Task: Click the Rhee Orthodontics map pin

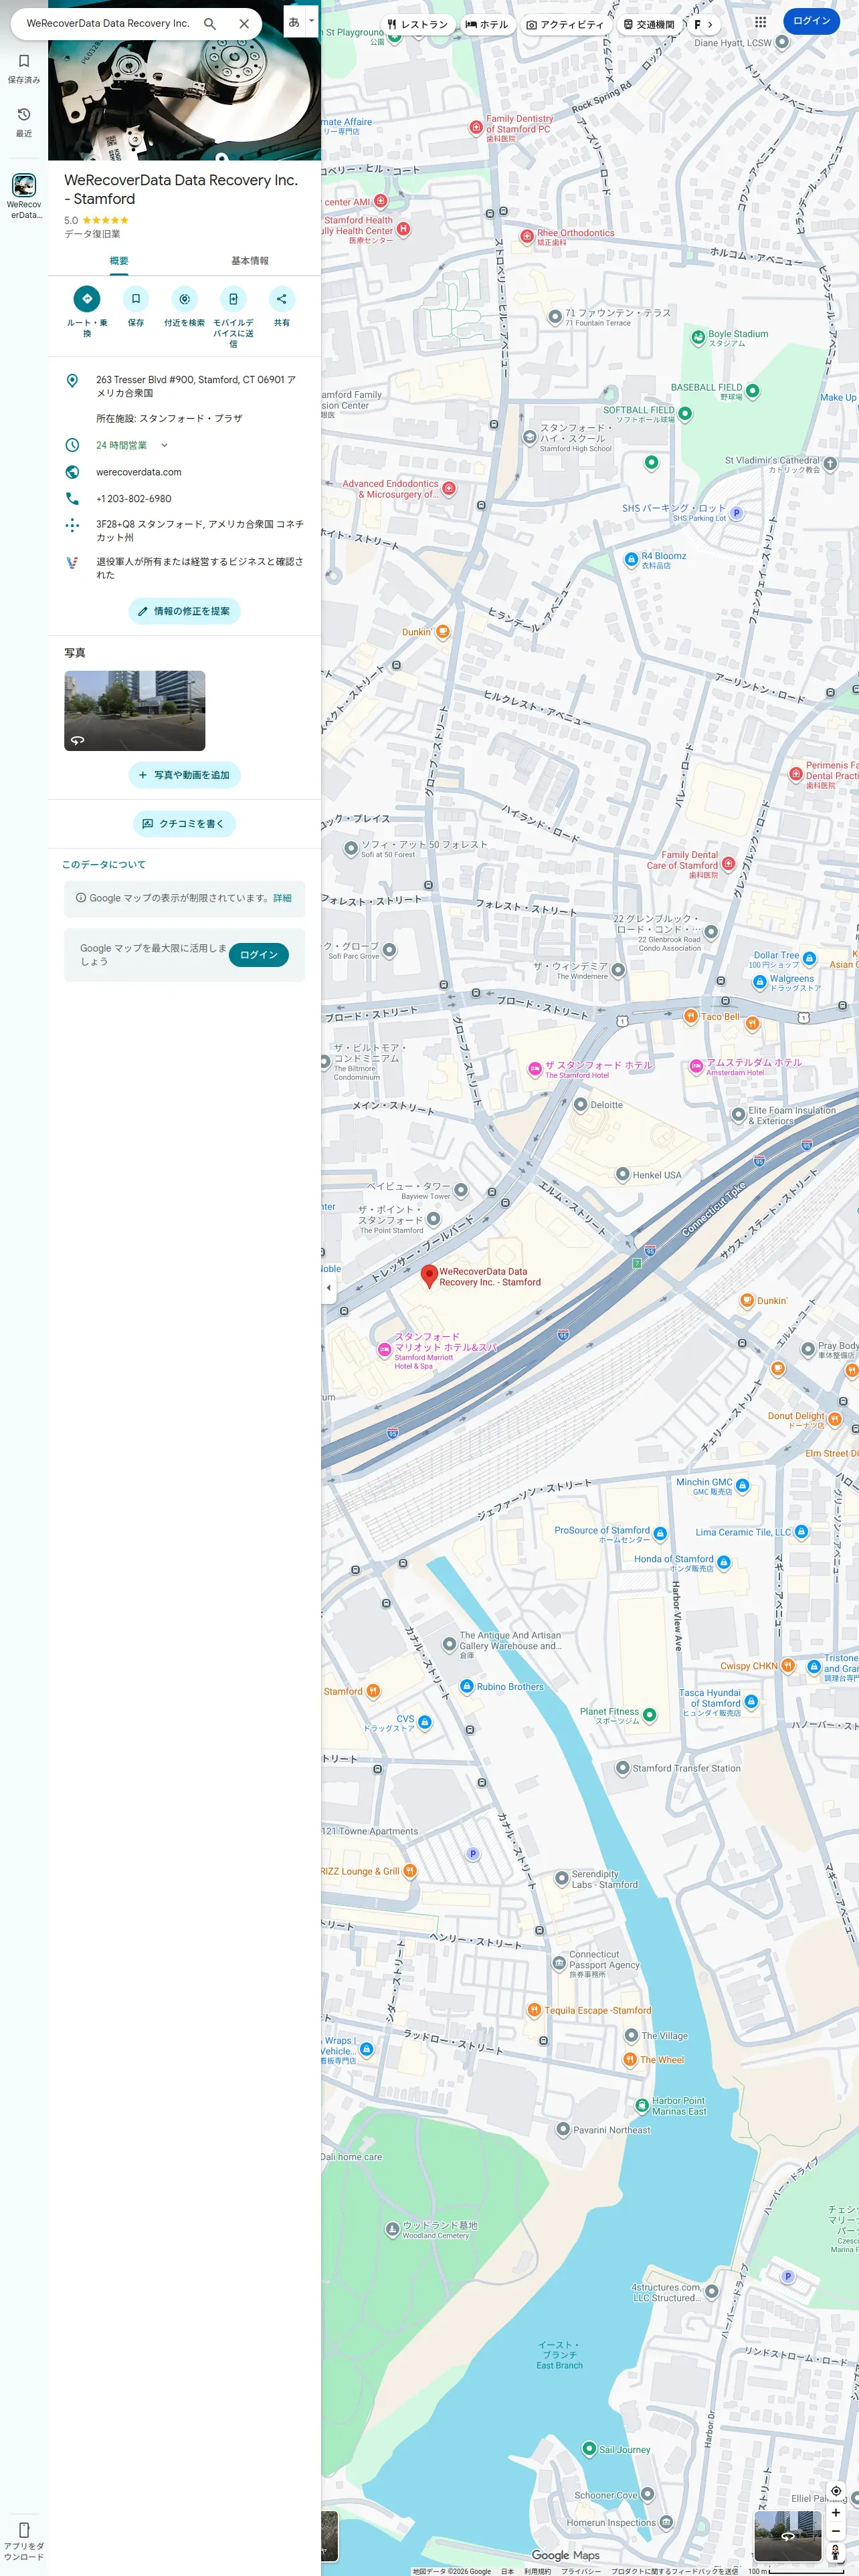Action: pos(527,236)
